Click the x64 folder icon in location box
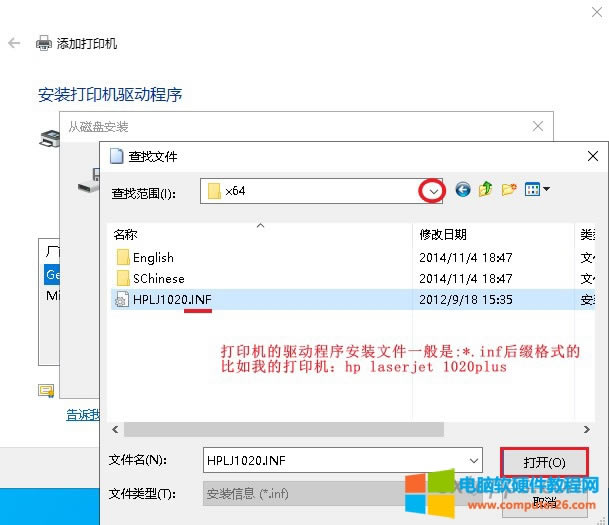Screen dimensions: 609x525 (214, 191)
